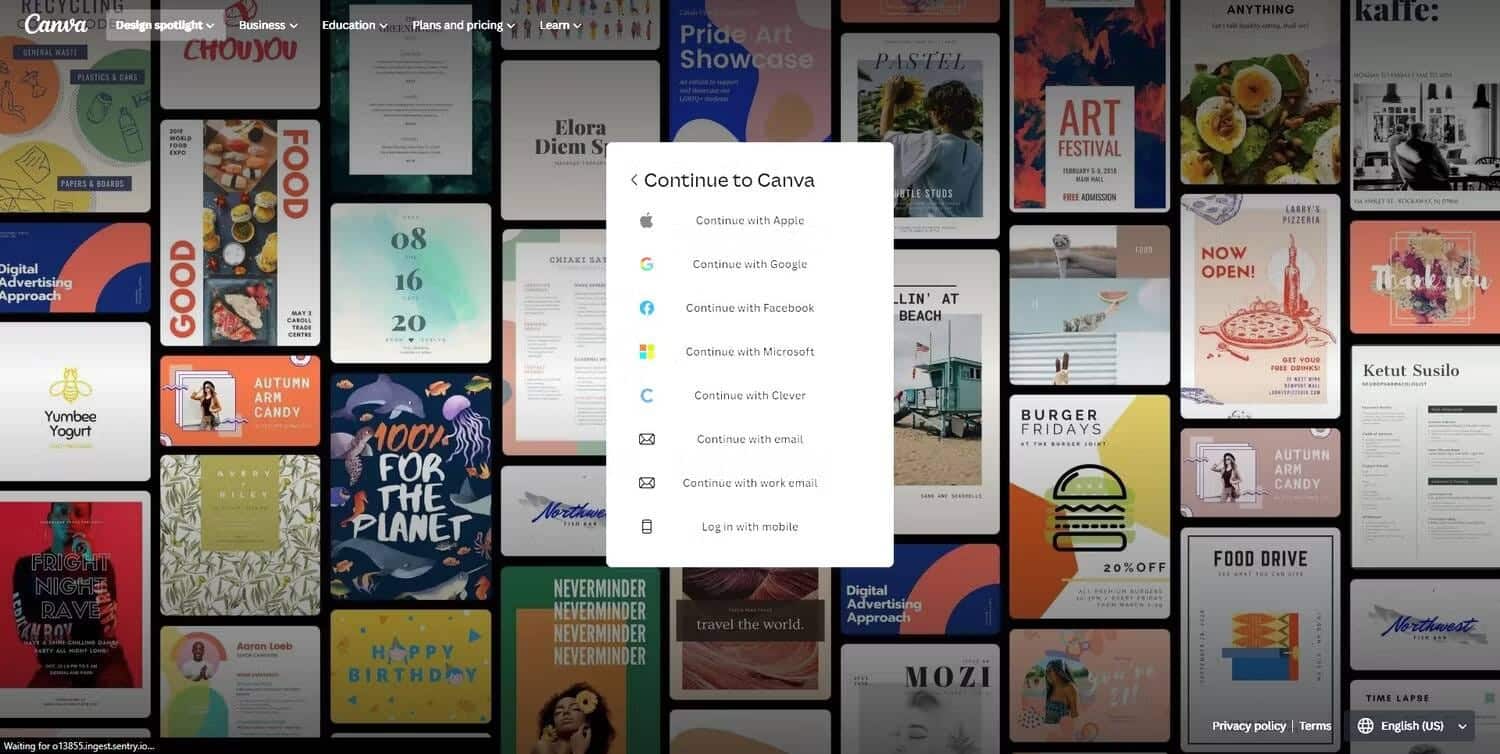1500x754 pixels.
Task: Open the Design spotlight menu
Action: pyautogui.click(x=165, y=25)
